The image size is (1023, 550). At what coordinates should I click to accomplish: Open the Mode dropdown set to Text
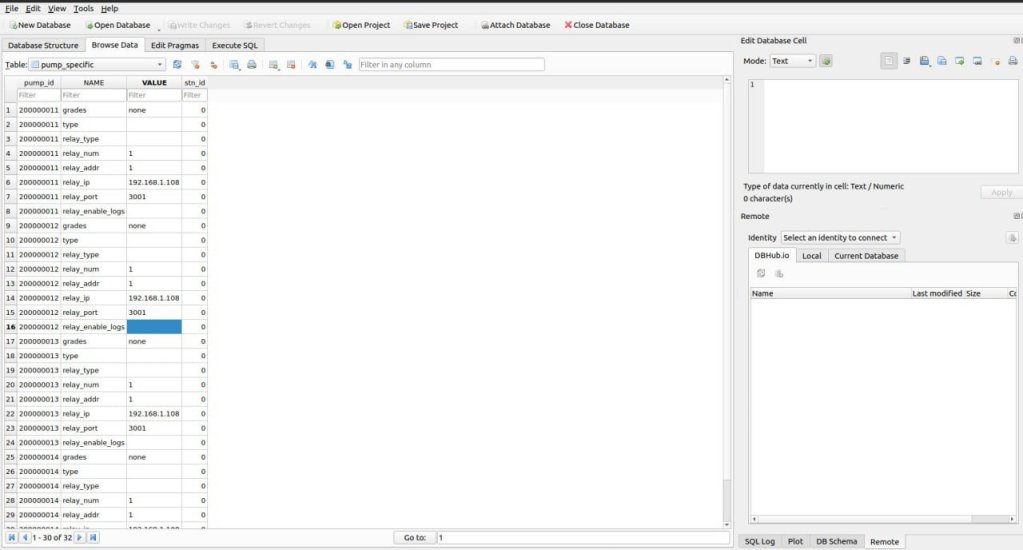792,61
